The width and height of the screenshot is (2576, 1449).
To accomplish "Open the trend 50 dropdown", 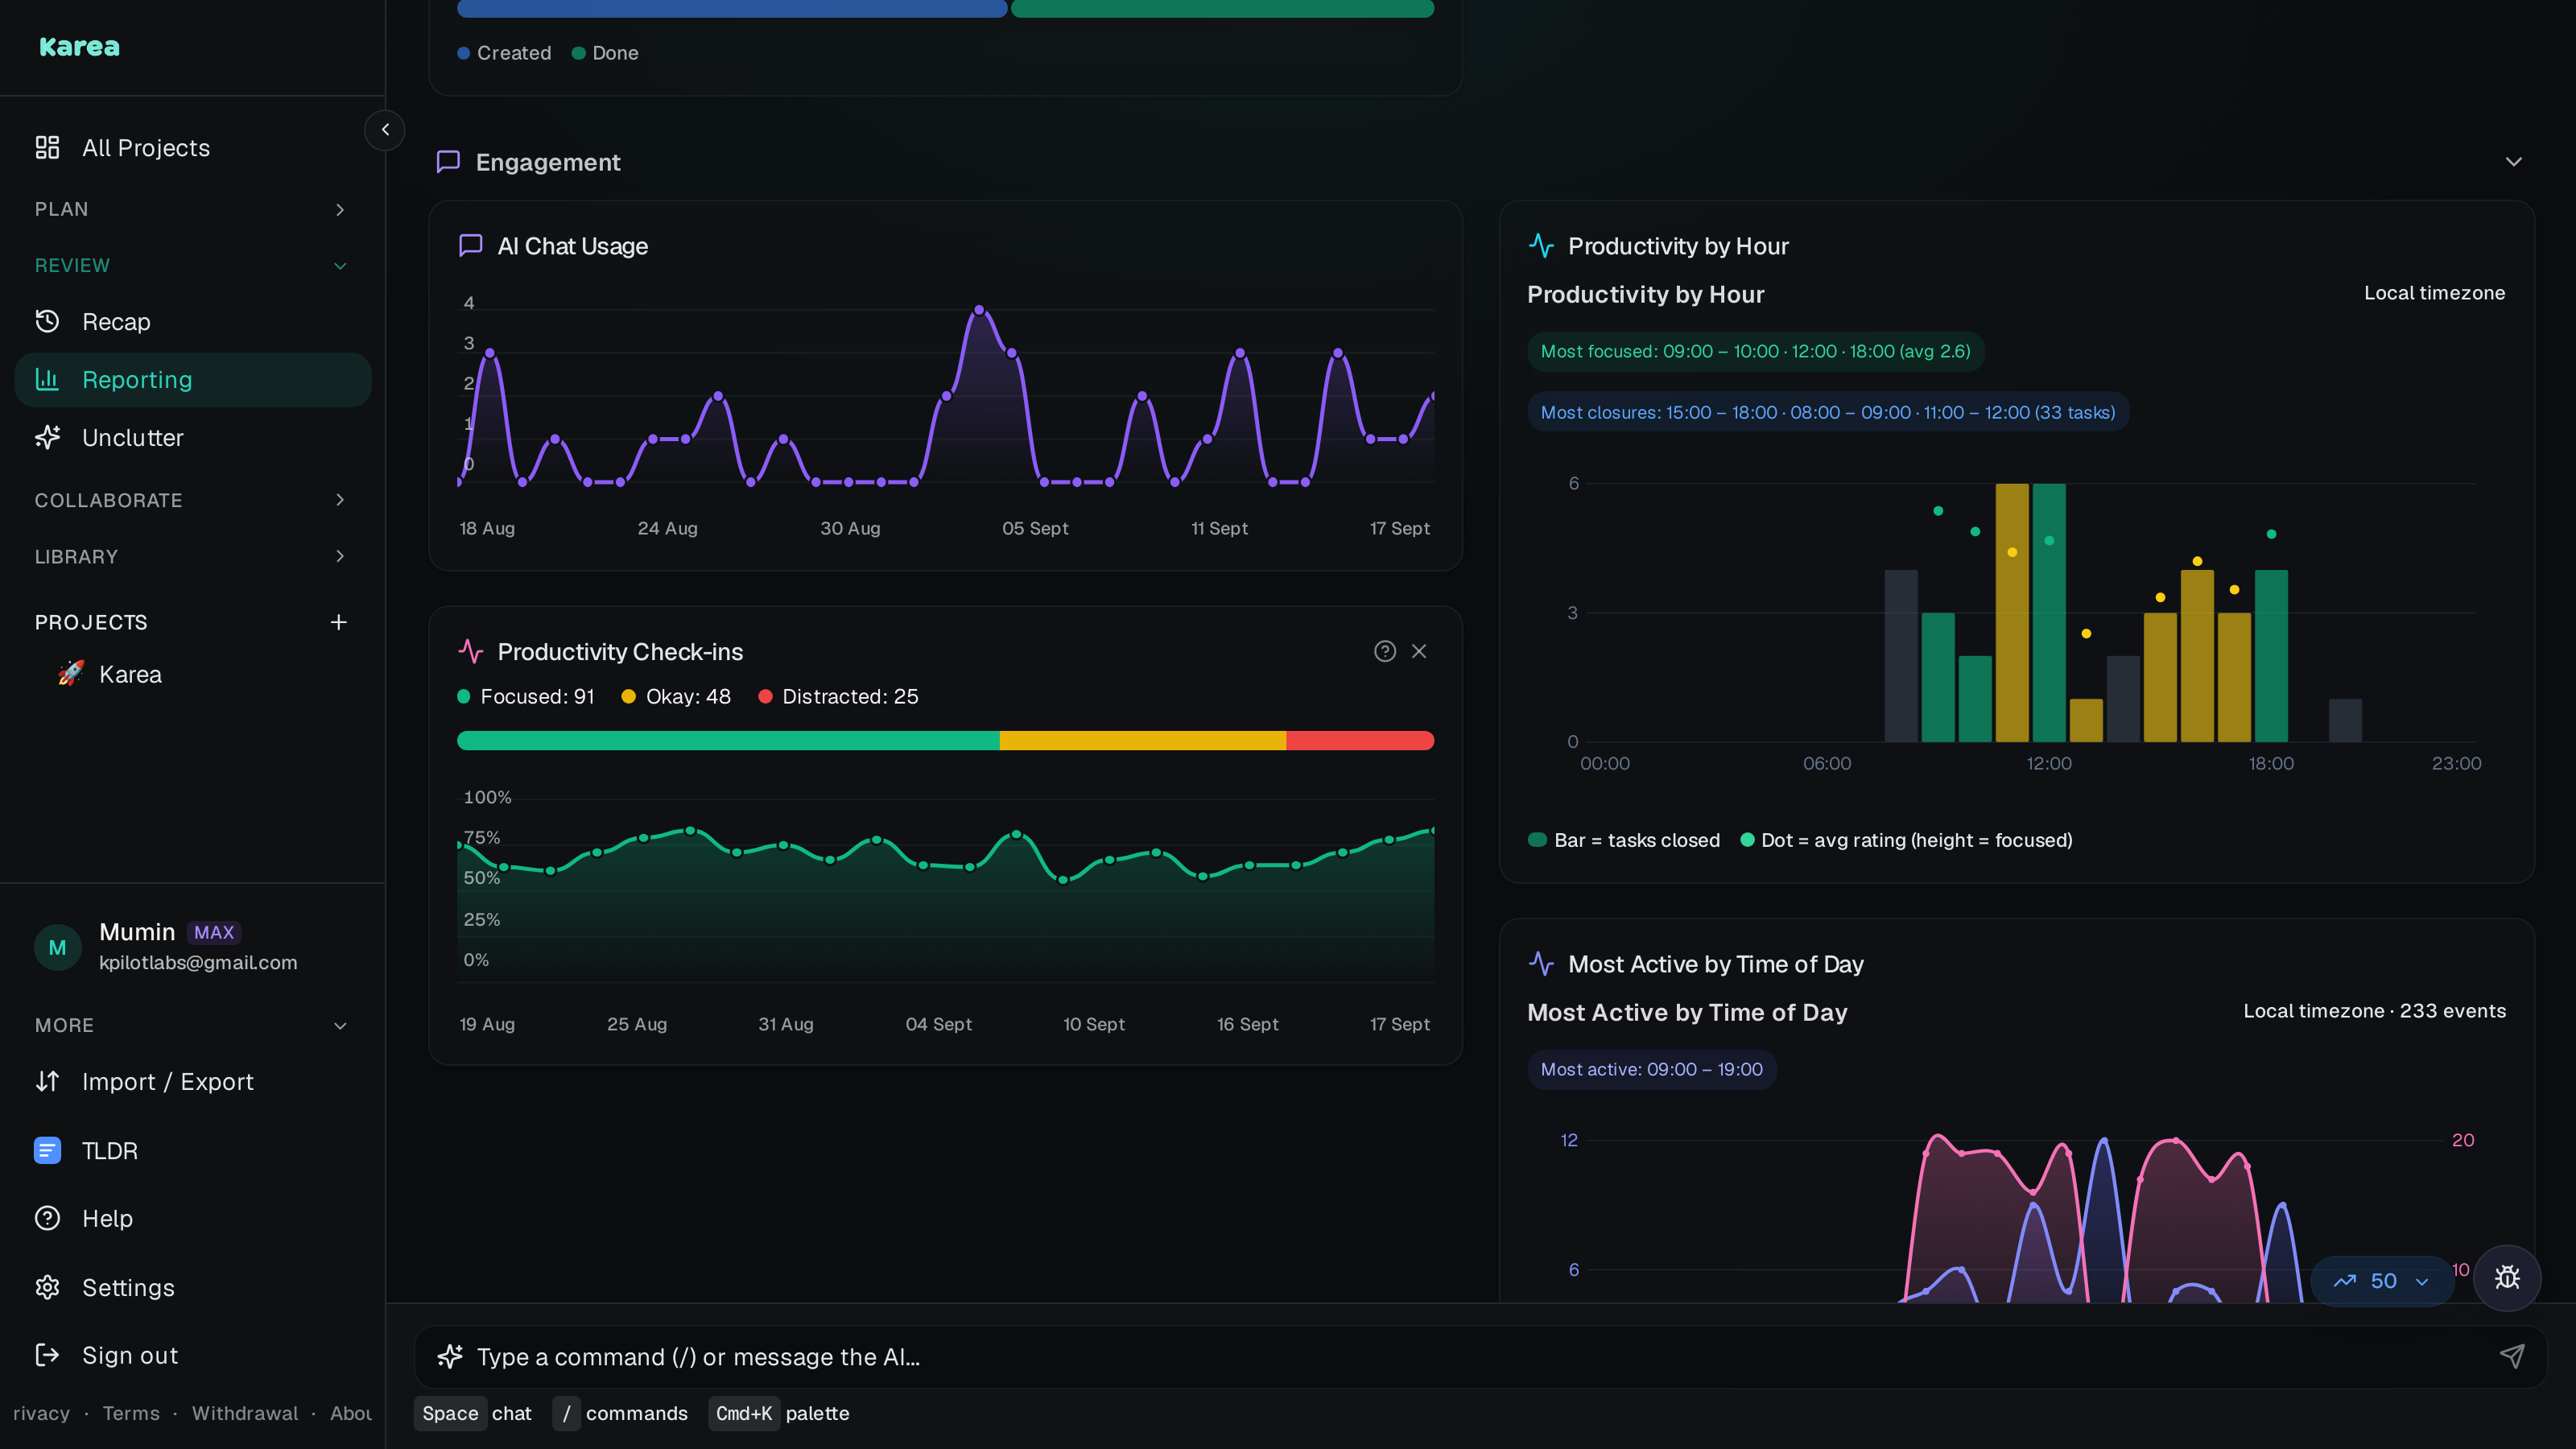I will [x=2381, y=1281].
